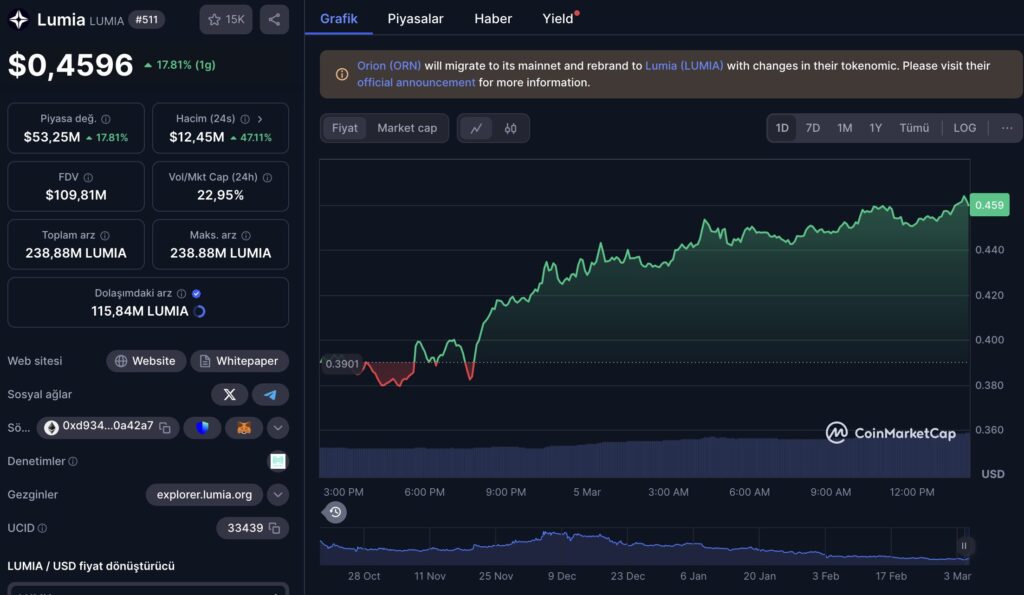
Task: Show UCID info icon
Action: pos(42,528)
